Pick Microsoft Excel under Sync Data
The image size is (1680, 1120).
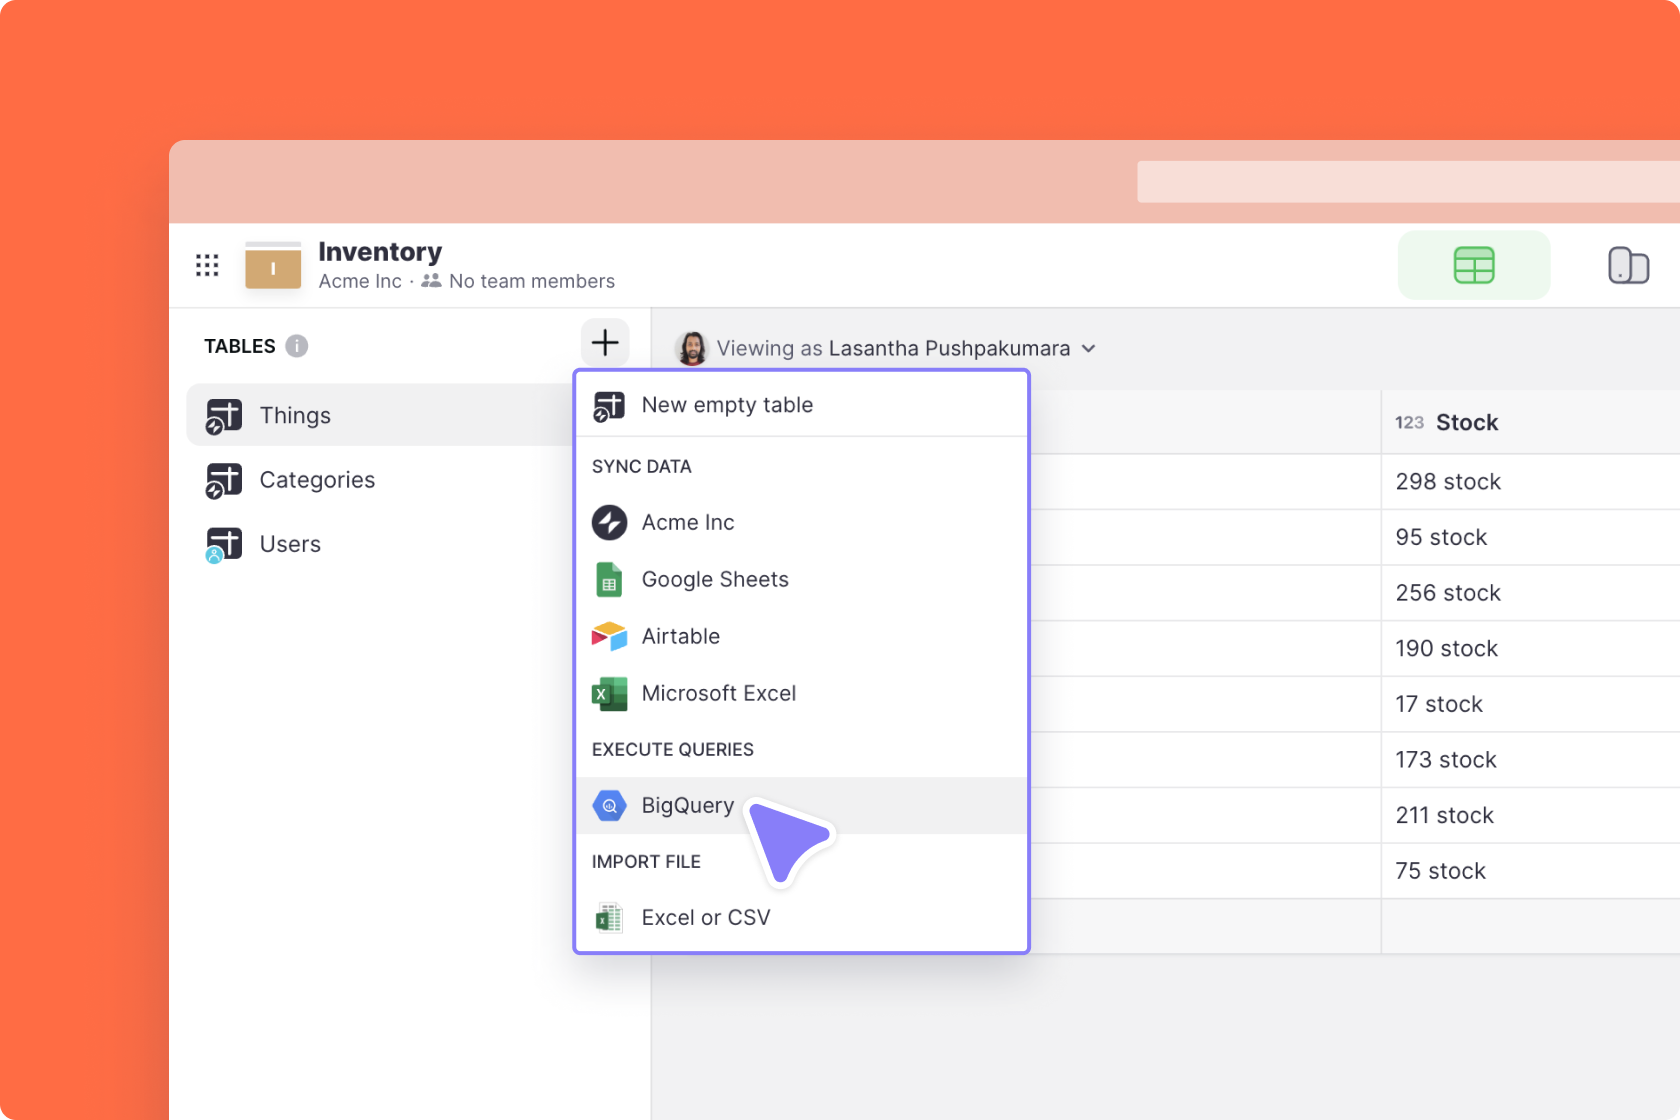(x=718, y=693)
